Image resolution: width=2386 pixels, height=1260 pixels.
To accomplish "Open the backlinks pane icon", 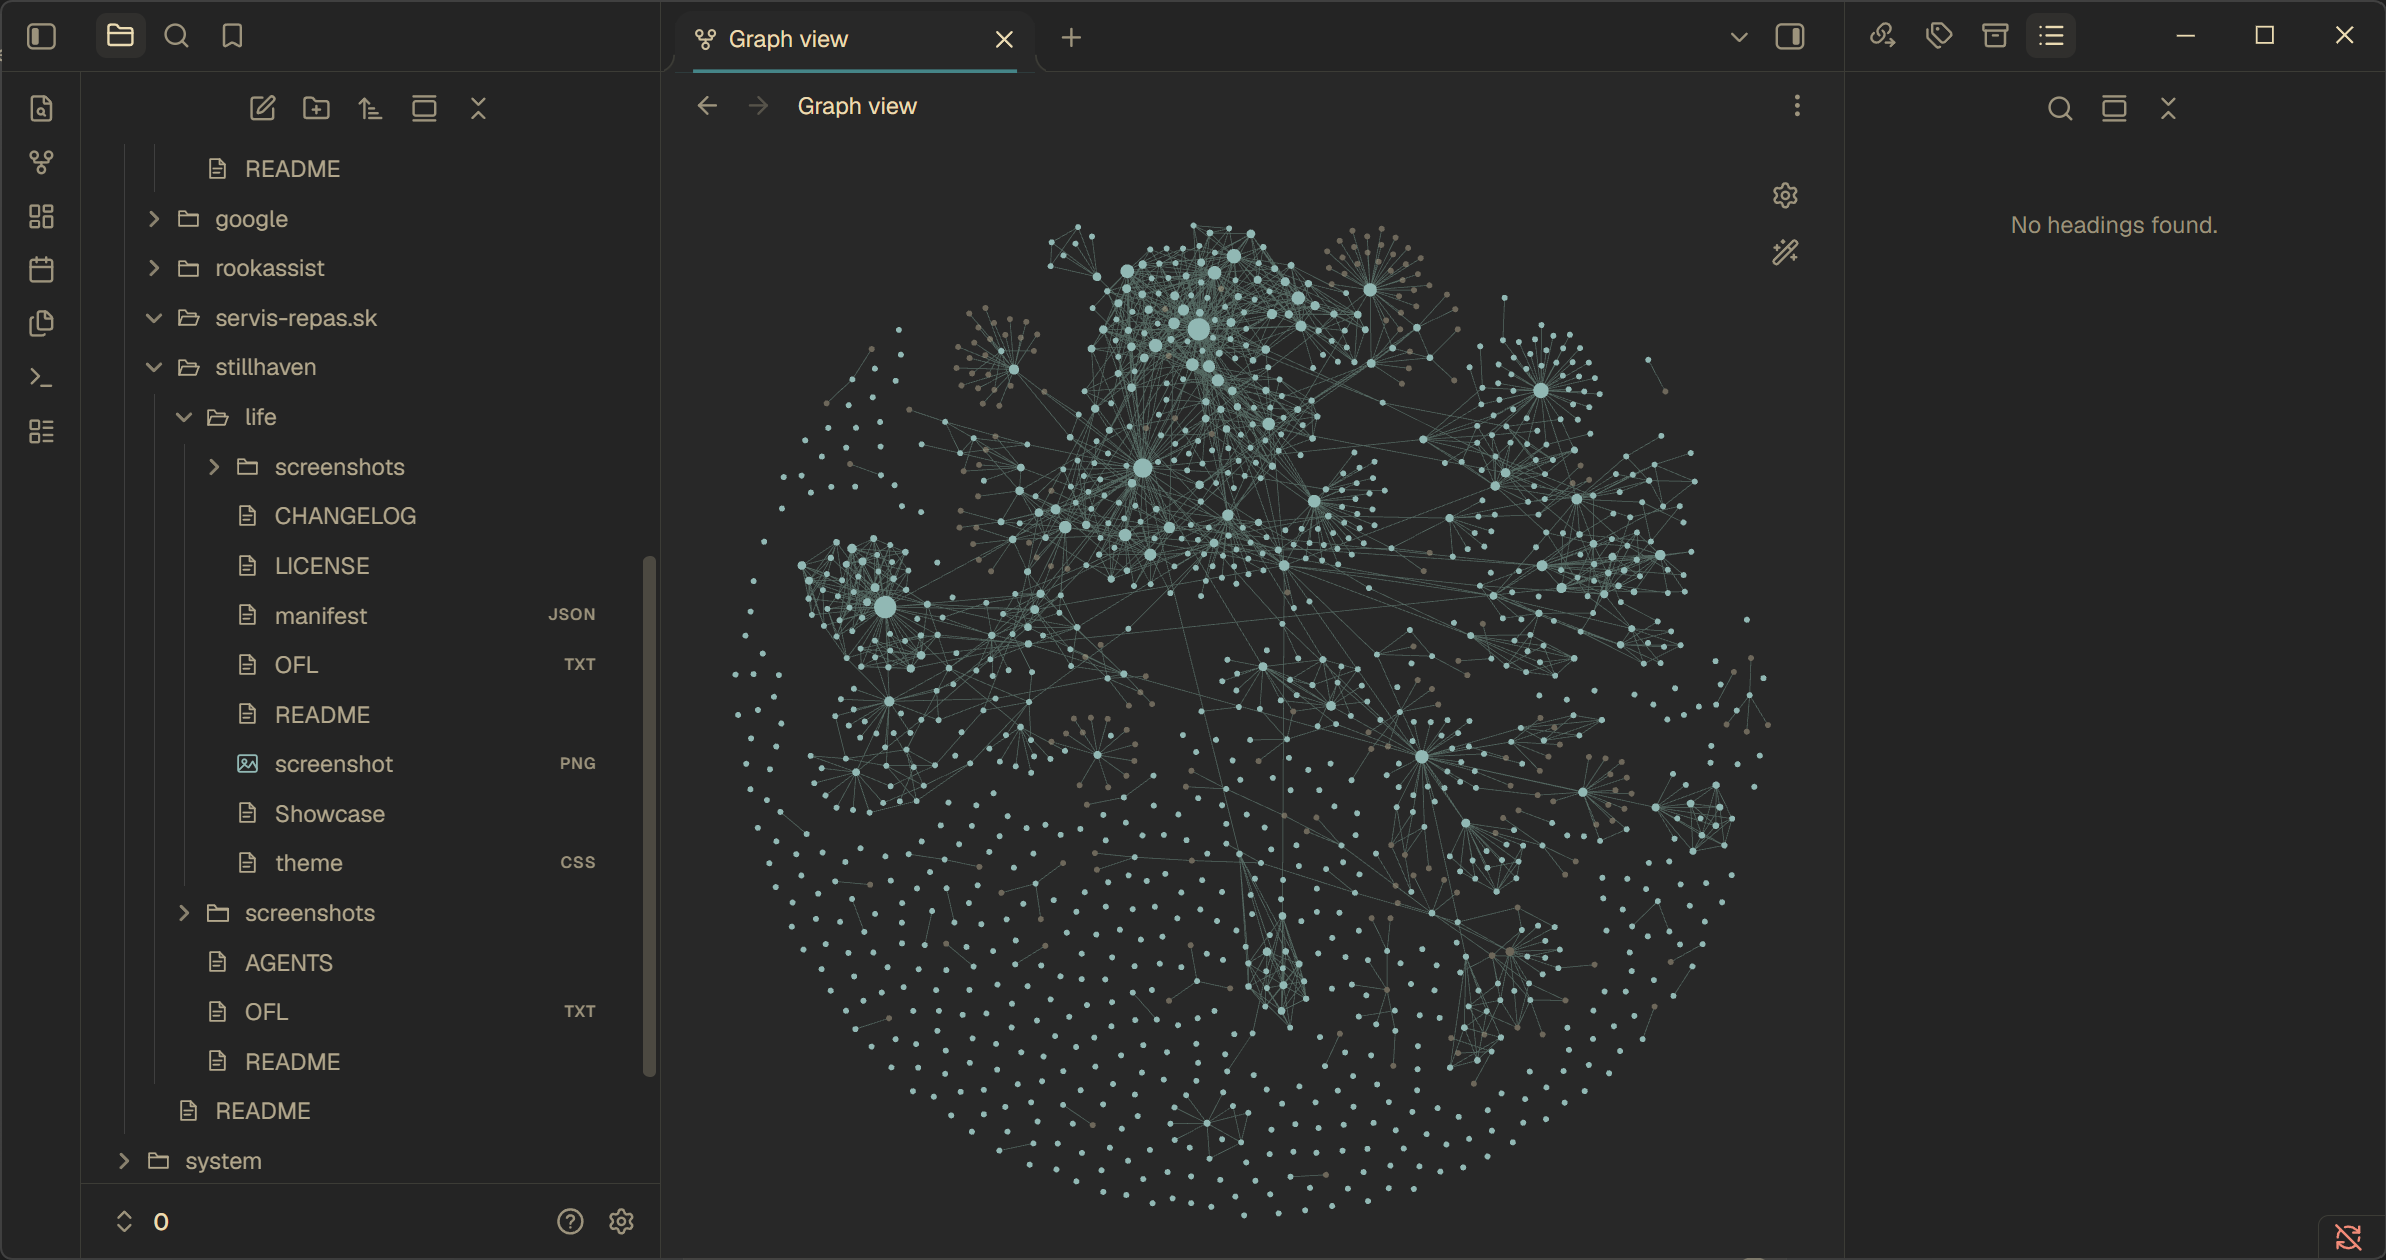I will coord(1883,36).
